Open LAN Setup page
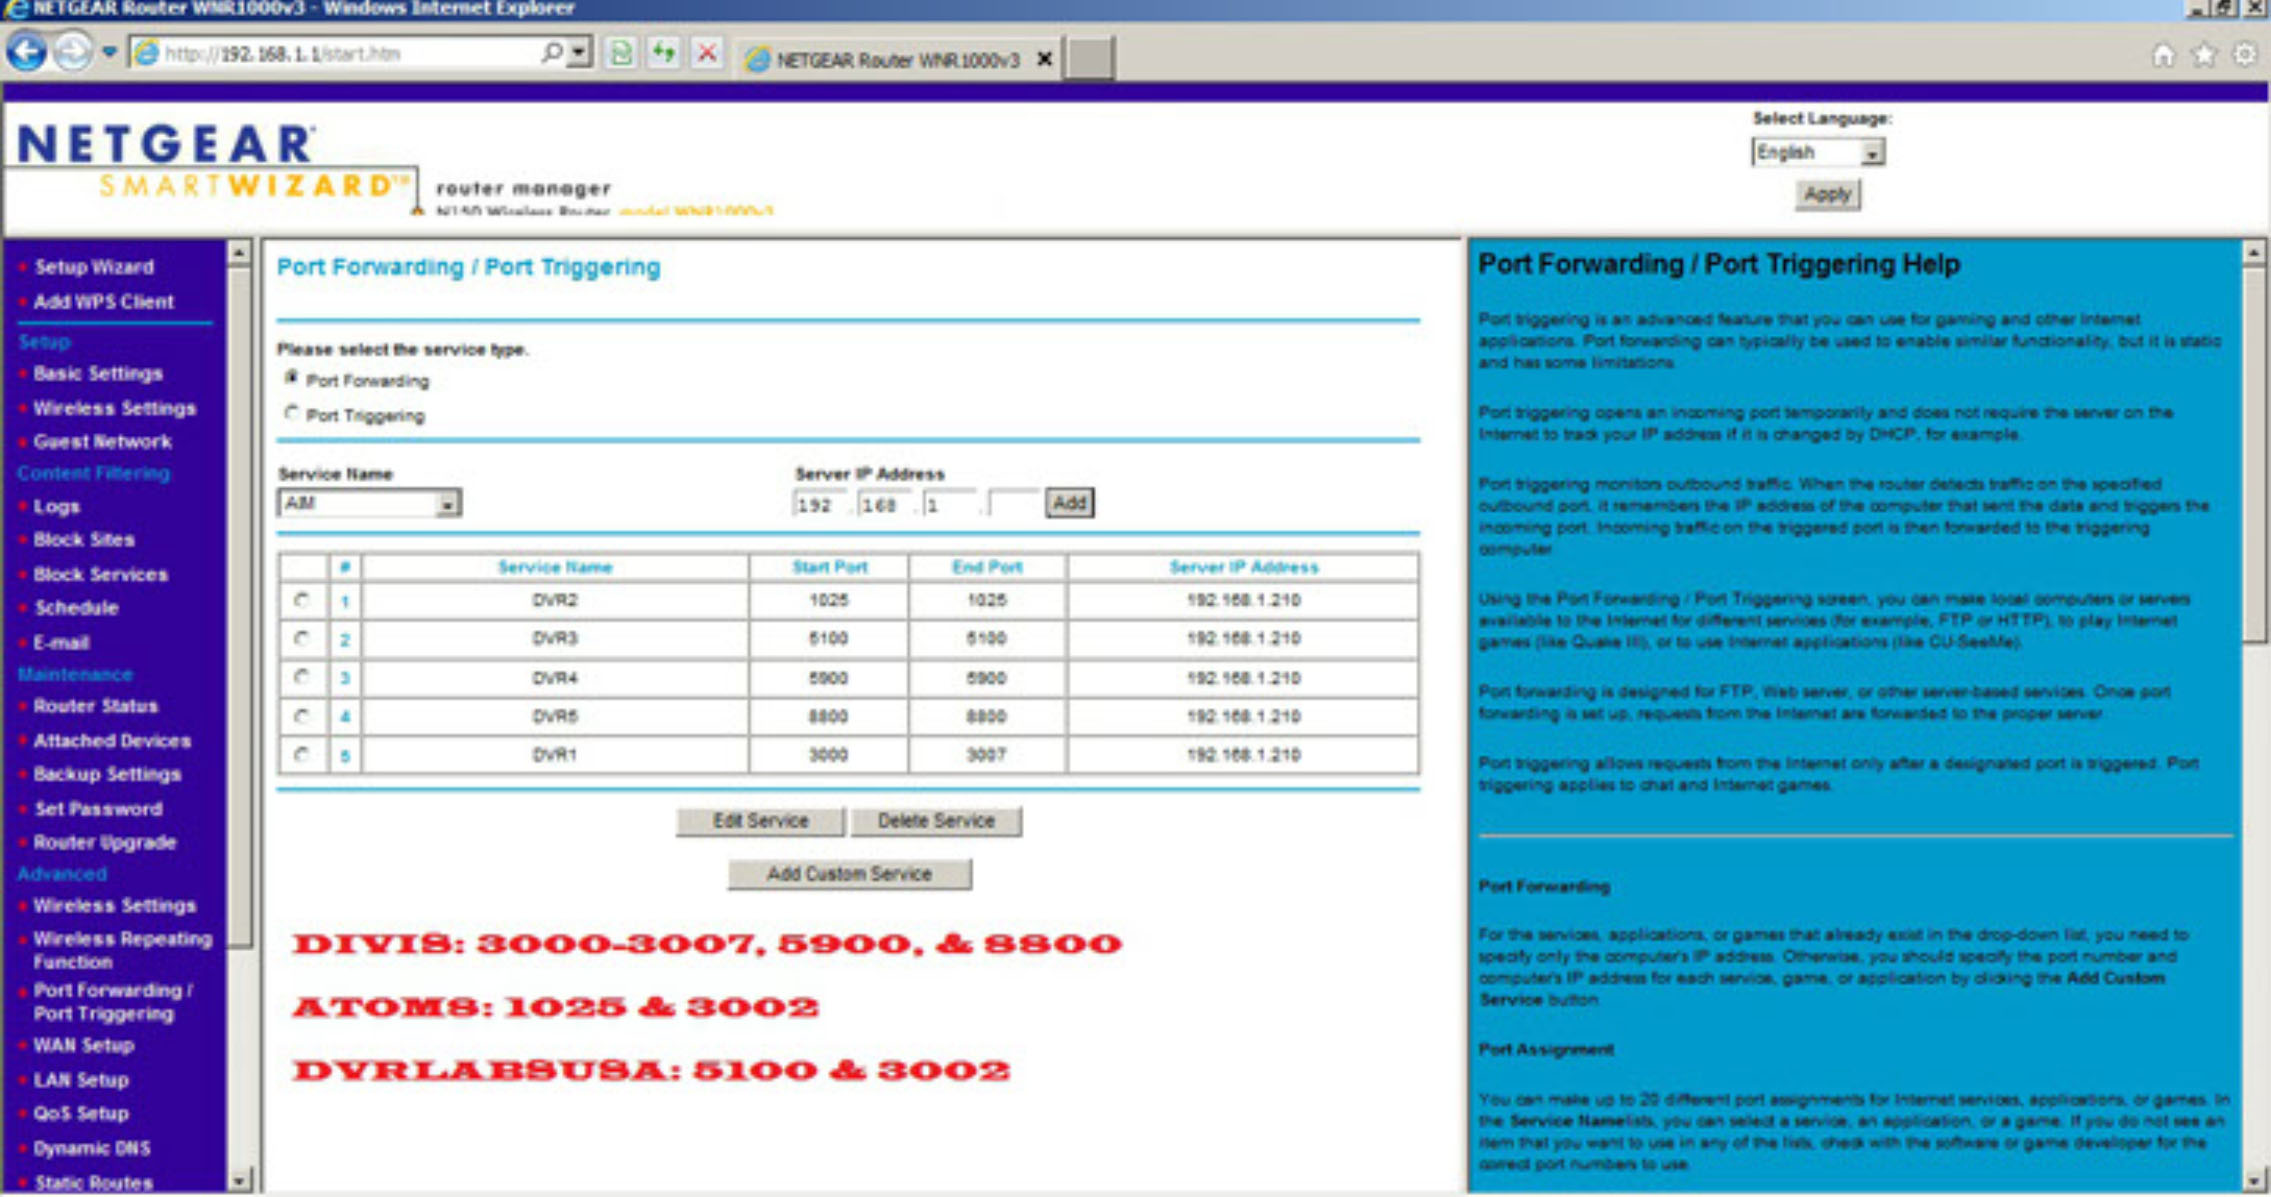Image resolution: width=2271 pixels, height=1197 pixels. point(81,1080)
